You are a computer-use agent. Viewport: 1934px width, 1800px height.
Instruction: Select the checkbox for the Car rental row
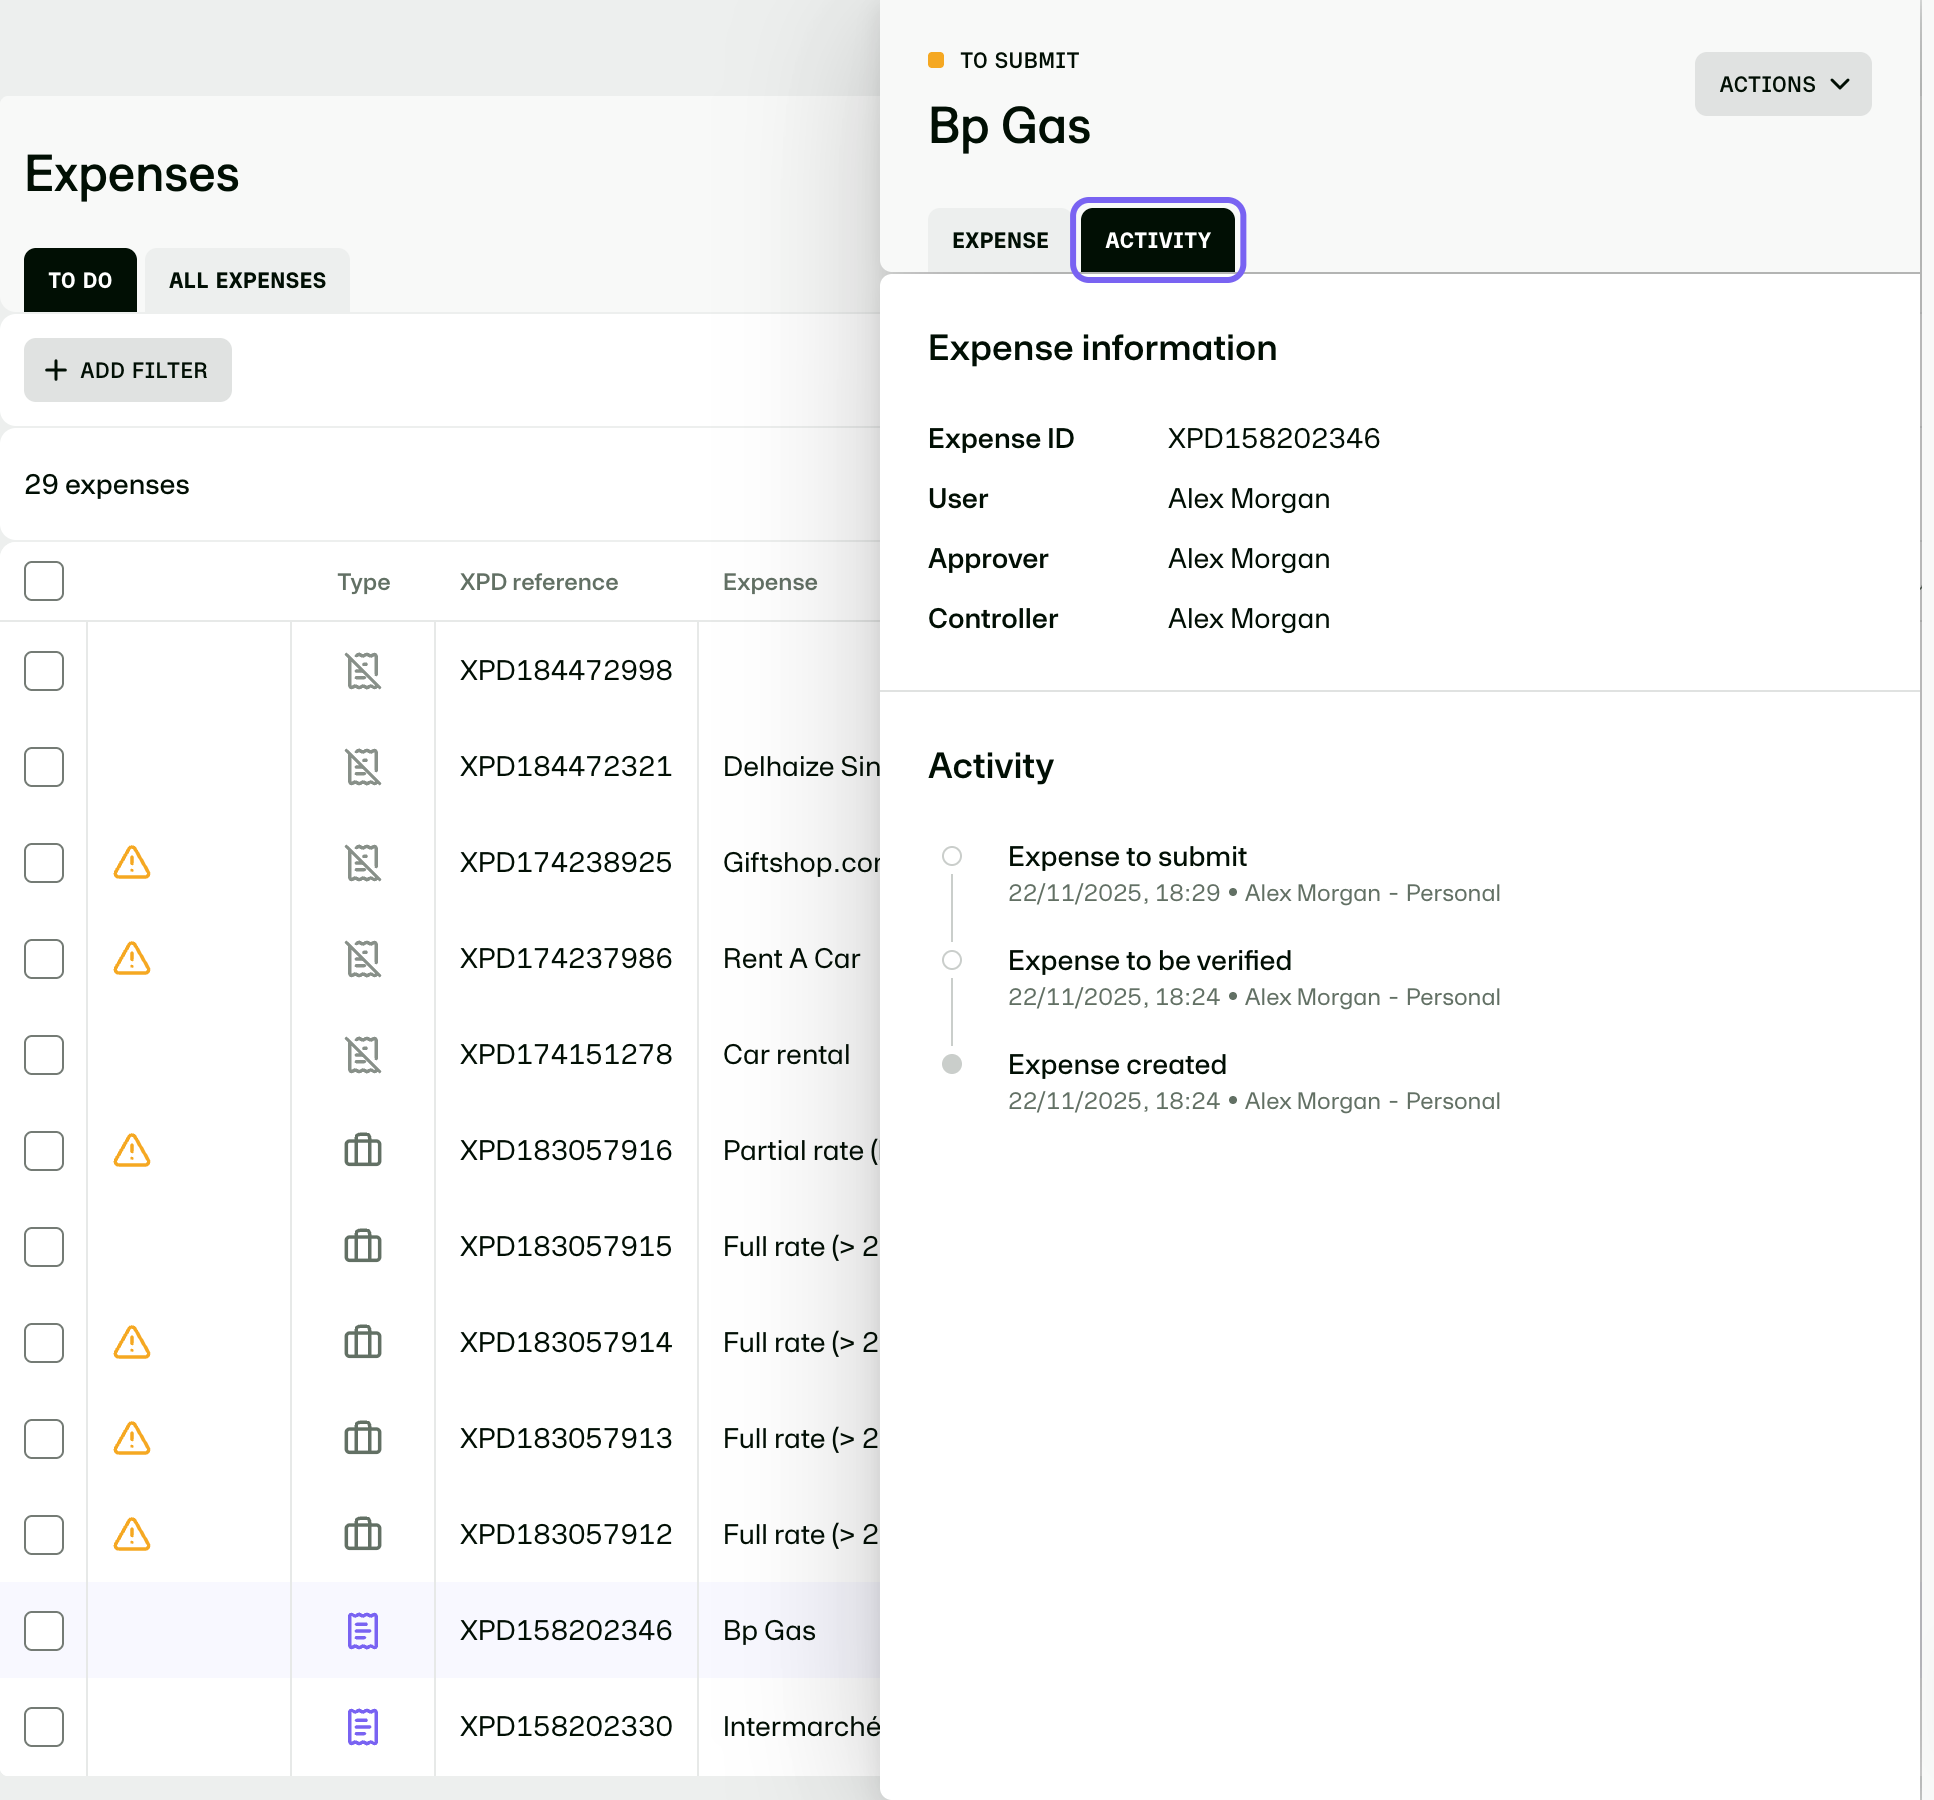[x=44, y=1055]
